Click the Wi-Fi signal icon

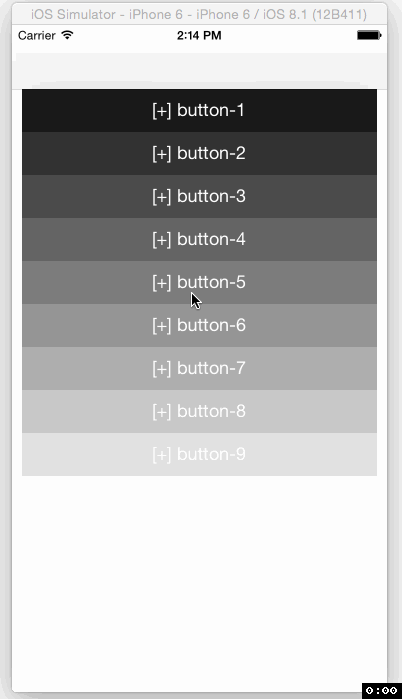[67, 35]
